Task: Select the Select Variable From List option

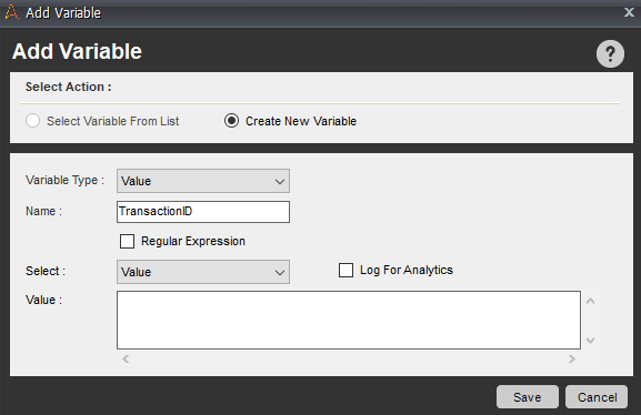Action: pos(34,121)
